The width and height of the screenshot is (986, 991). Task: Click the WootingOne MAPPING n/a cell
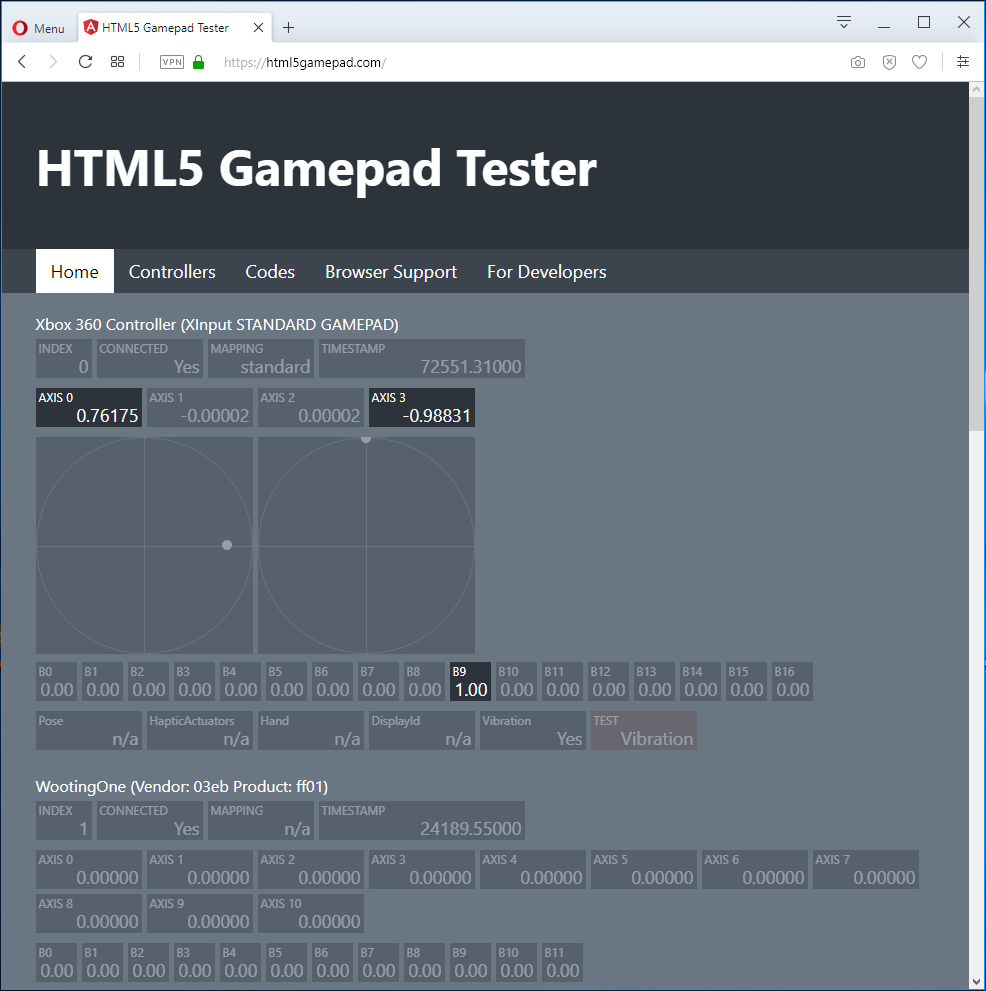(260, 821)
